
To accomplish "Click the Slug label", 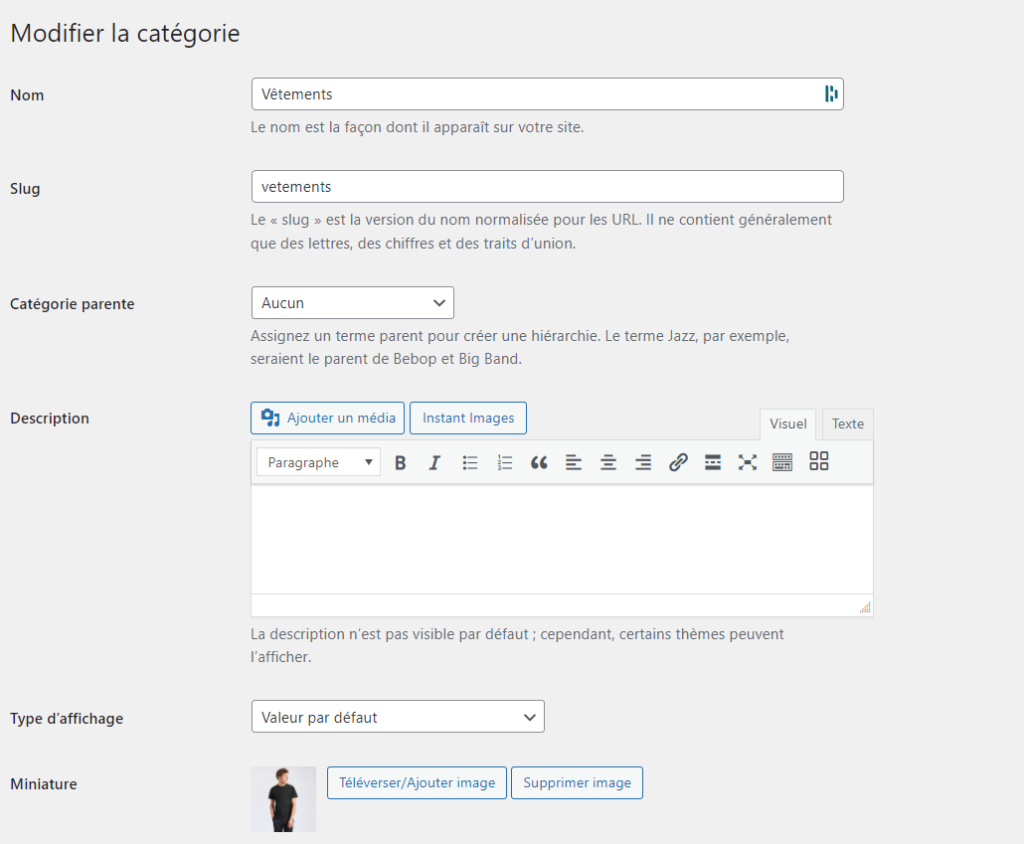I will pos(25,189).
